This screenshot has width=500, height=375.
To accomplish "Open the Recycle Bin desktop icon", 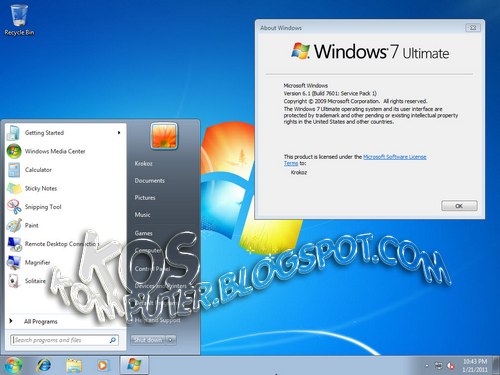I will pos(19,19).
